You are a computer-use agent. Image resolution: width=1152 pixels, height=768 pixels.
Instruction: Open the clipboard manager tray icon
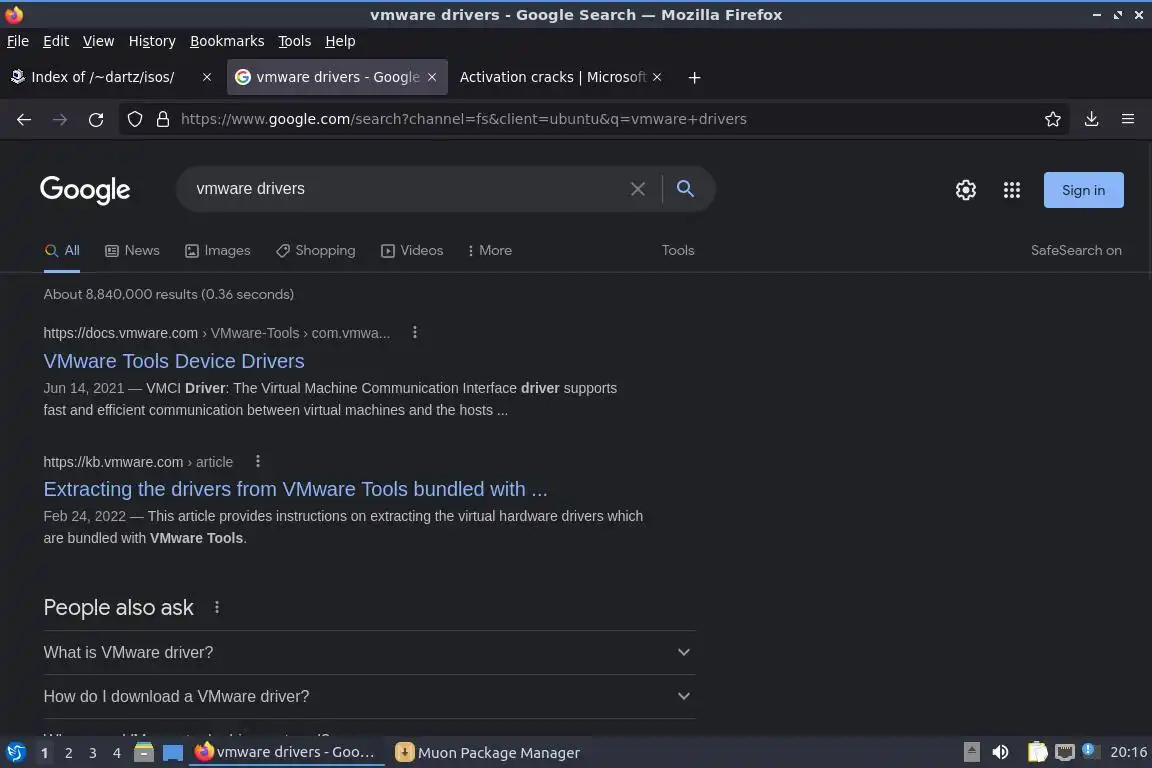[x=1037, y=753]
